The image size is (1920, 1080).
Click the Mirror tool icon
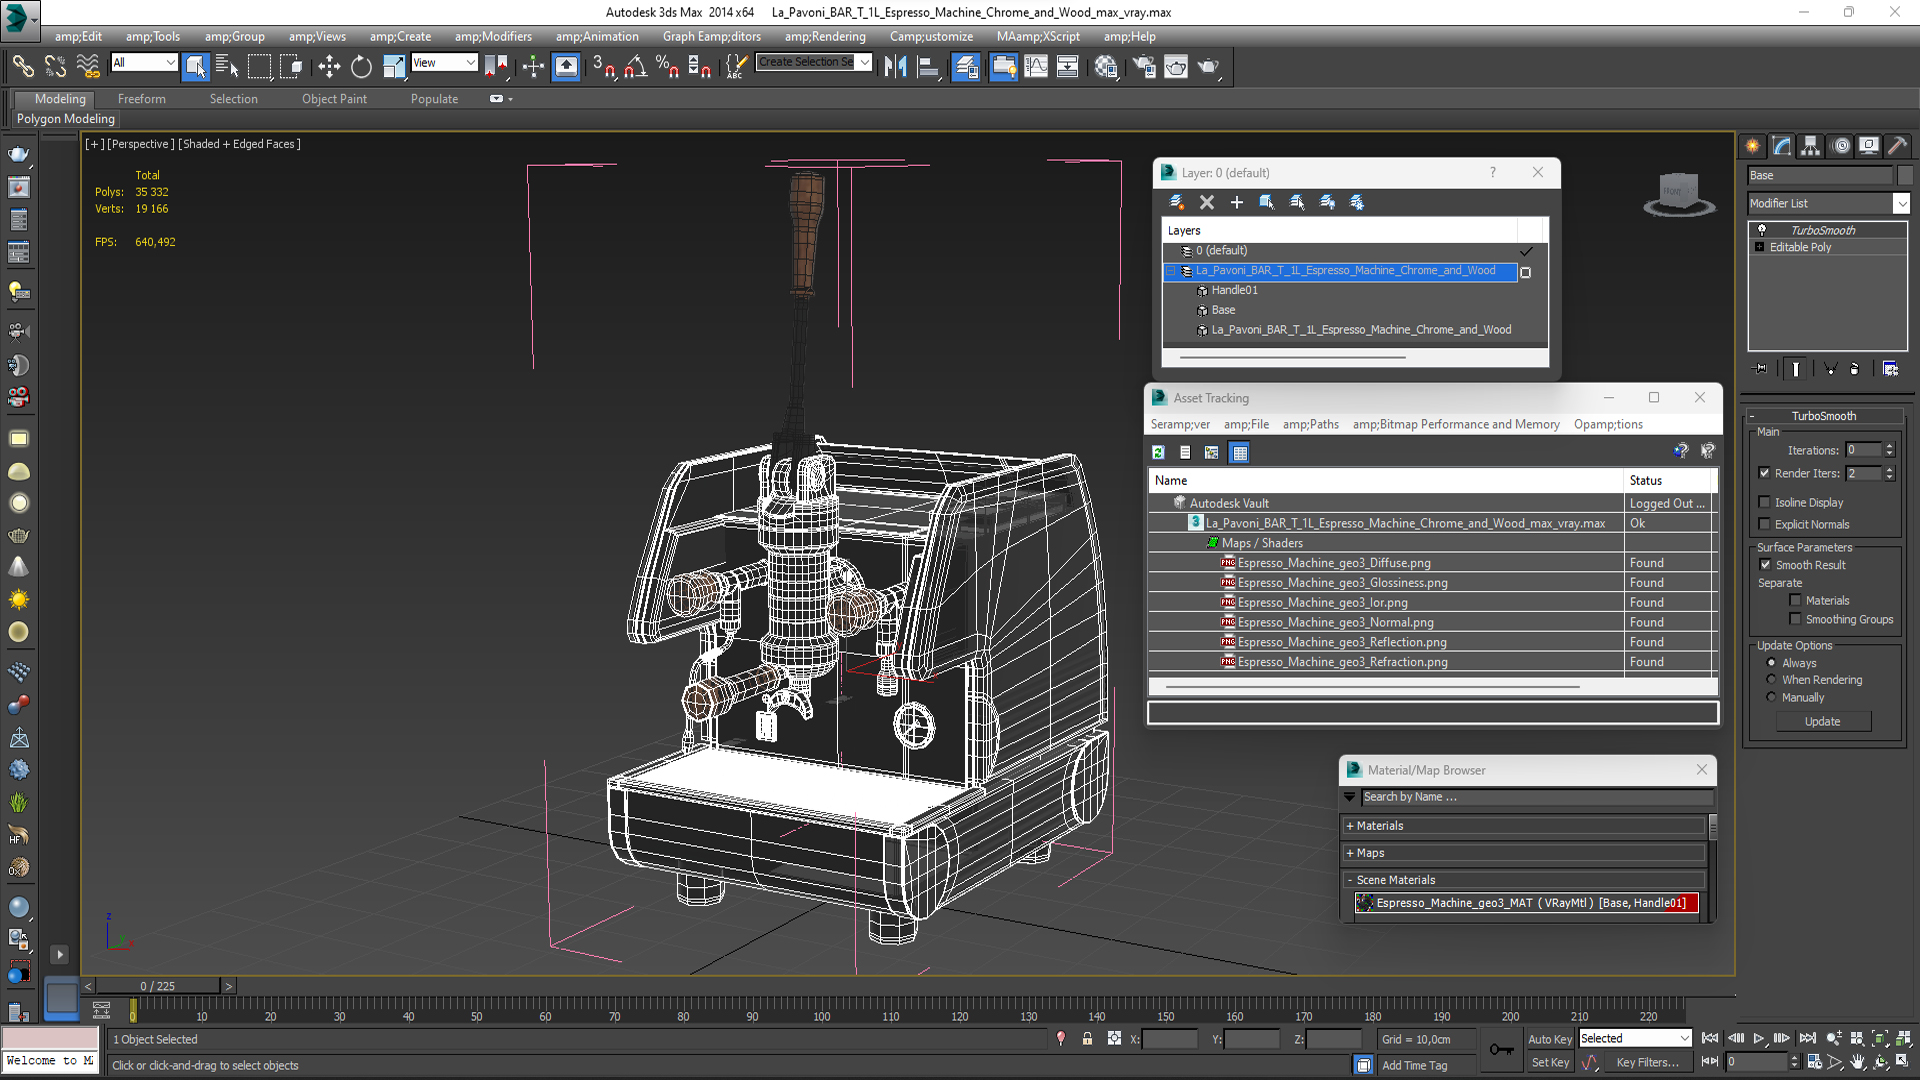coord(895,67)
